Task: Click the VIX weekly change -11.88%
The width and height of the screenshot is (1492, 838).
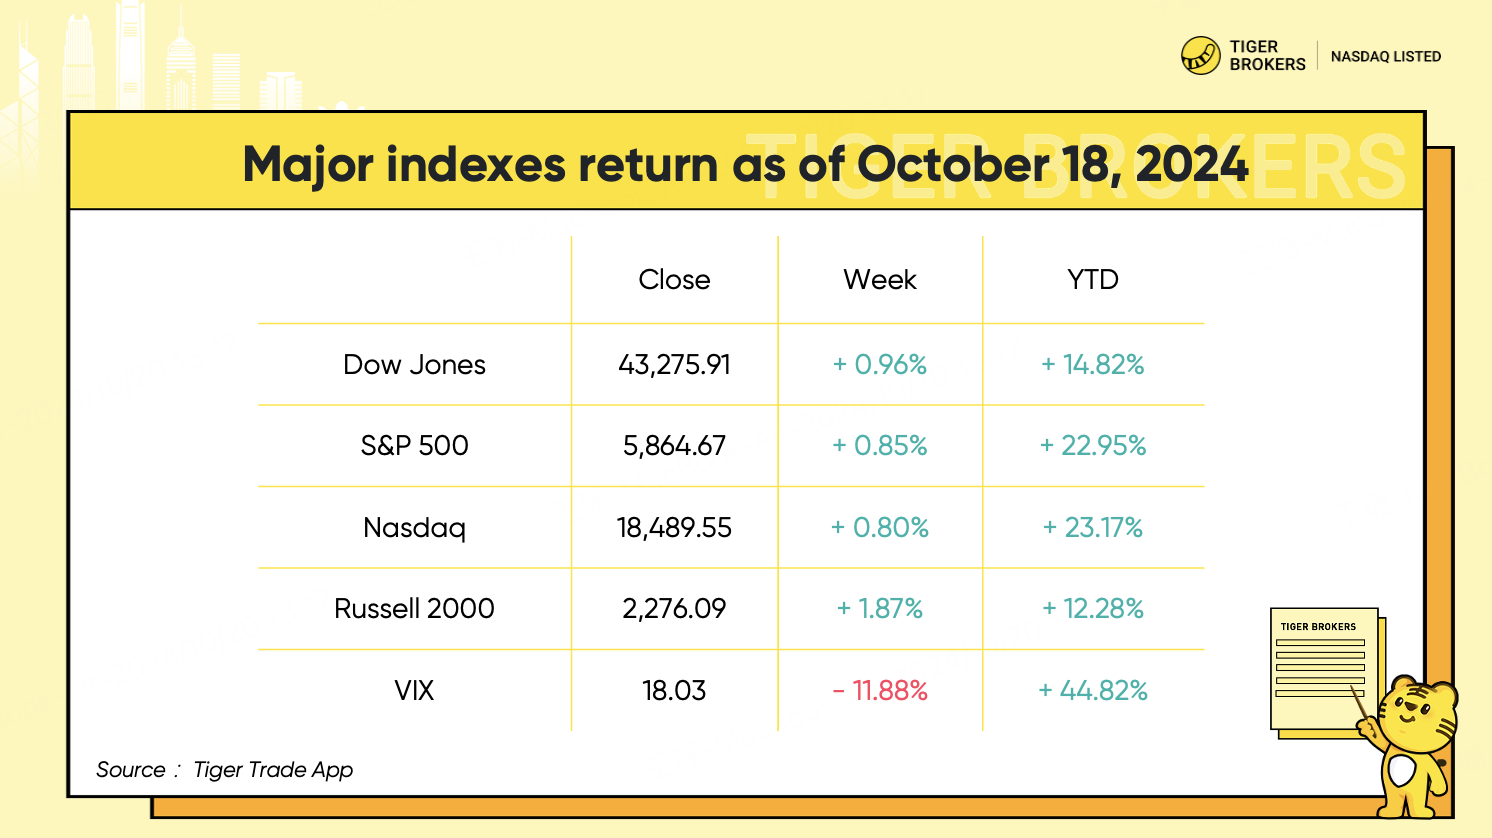Action: (880, 691)
